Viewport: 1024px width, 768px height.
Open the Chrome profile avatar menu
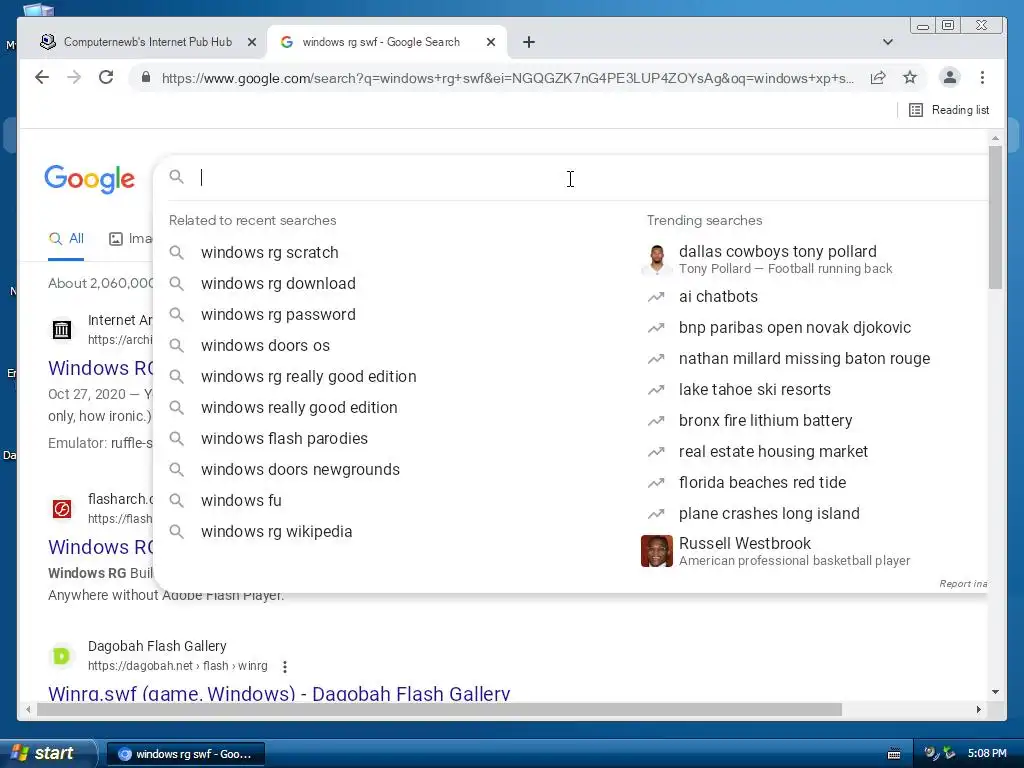click(950, 78)
